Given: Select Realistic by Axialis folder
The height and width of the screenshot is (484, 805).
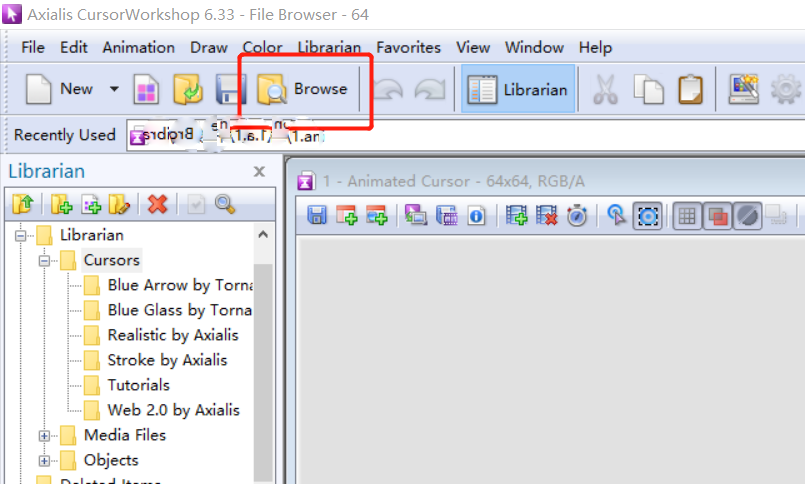Looking at the screenshot, I should [x=173, y=335].
